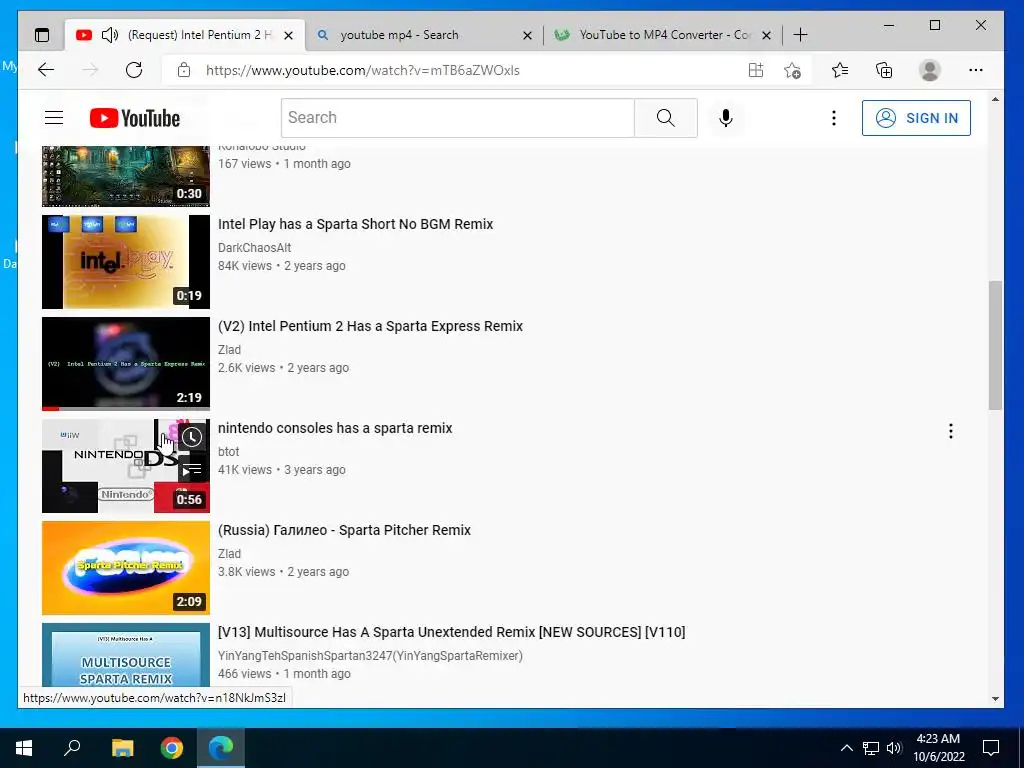Add the nintendo consoles video to queue
Image resolution: width=1024 pixels, height=768 pixels.
pos(191,469)
